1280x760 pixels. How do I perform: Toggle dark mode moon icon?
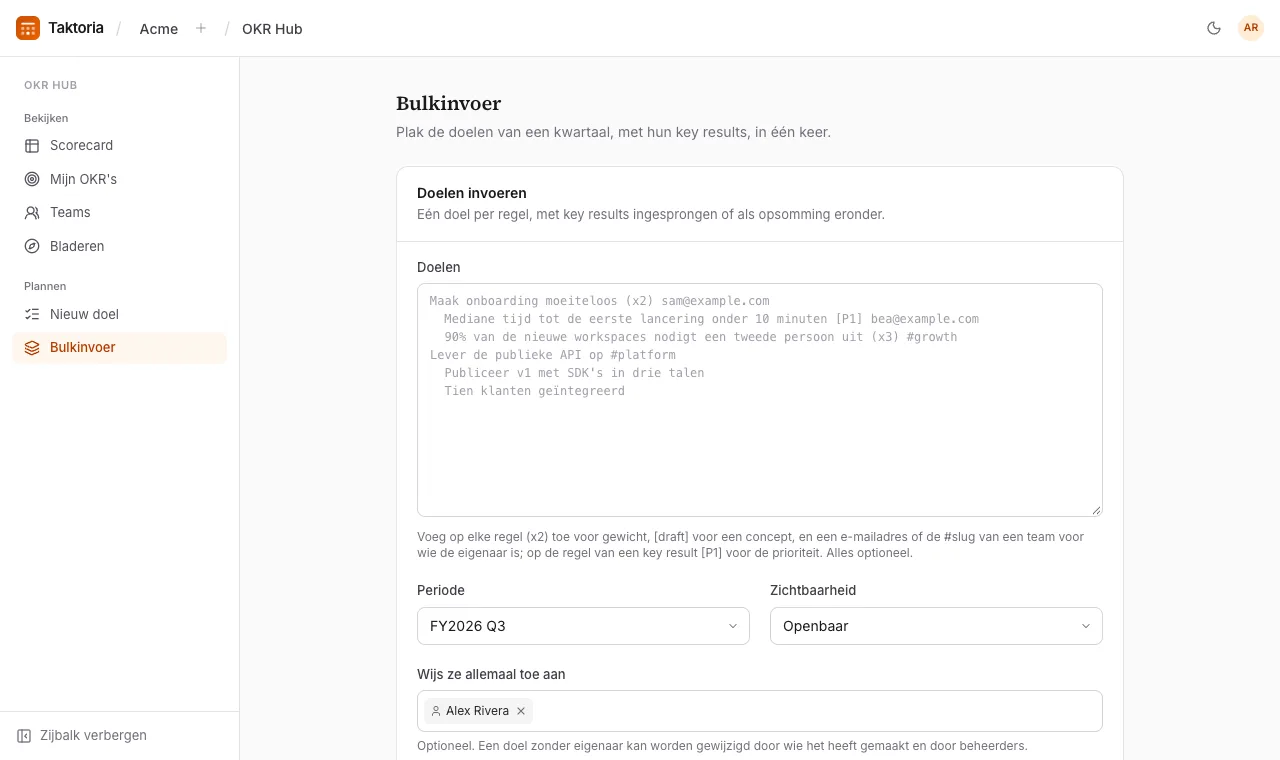tap(1214, 28)
